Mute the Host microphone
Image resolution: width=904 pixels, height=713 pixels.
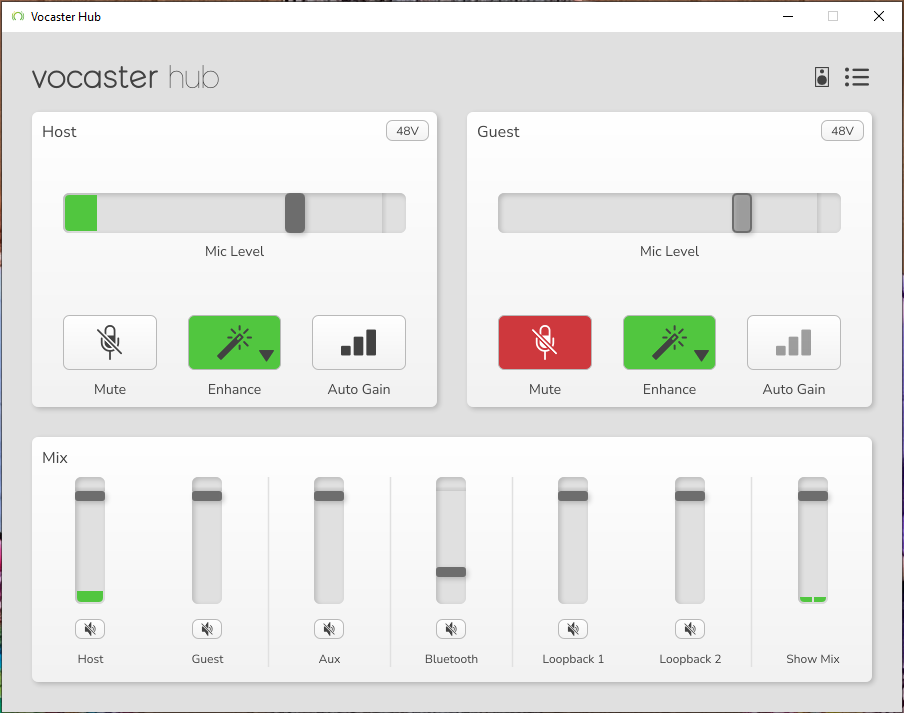click(x=109, y=341)
